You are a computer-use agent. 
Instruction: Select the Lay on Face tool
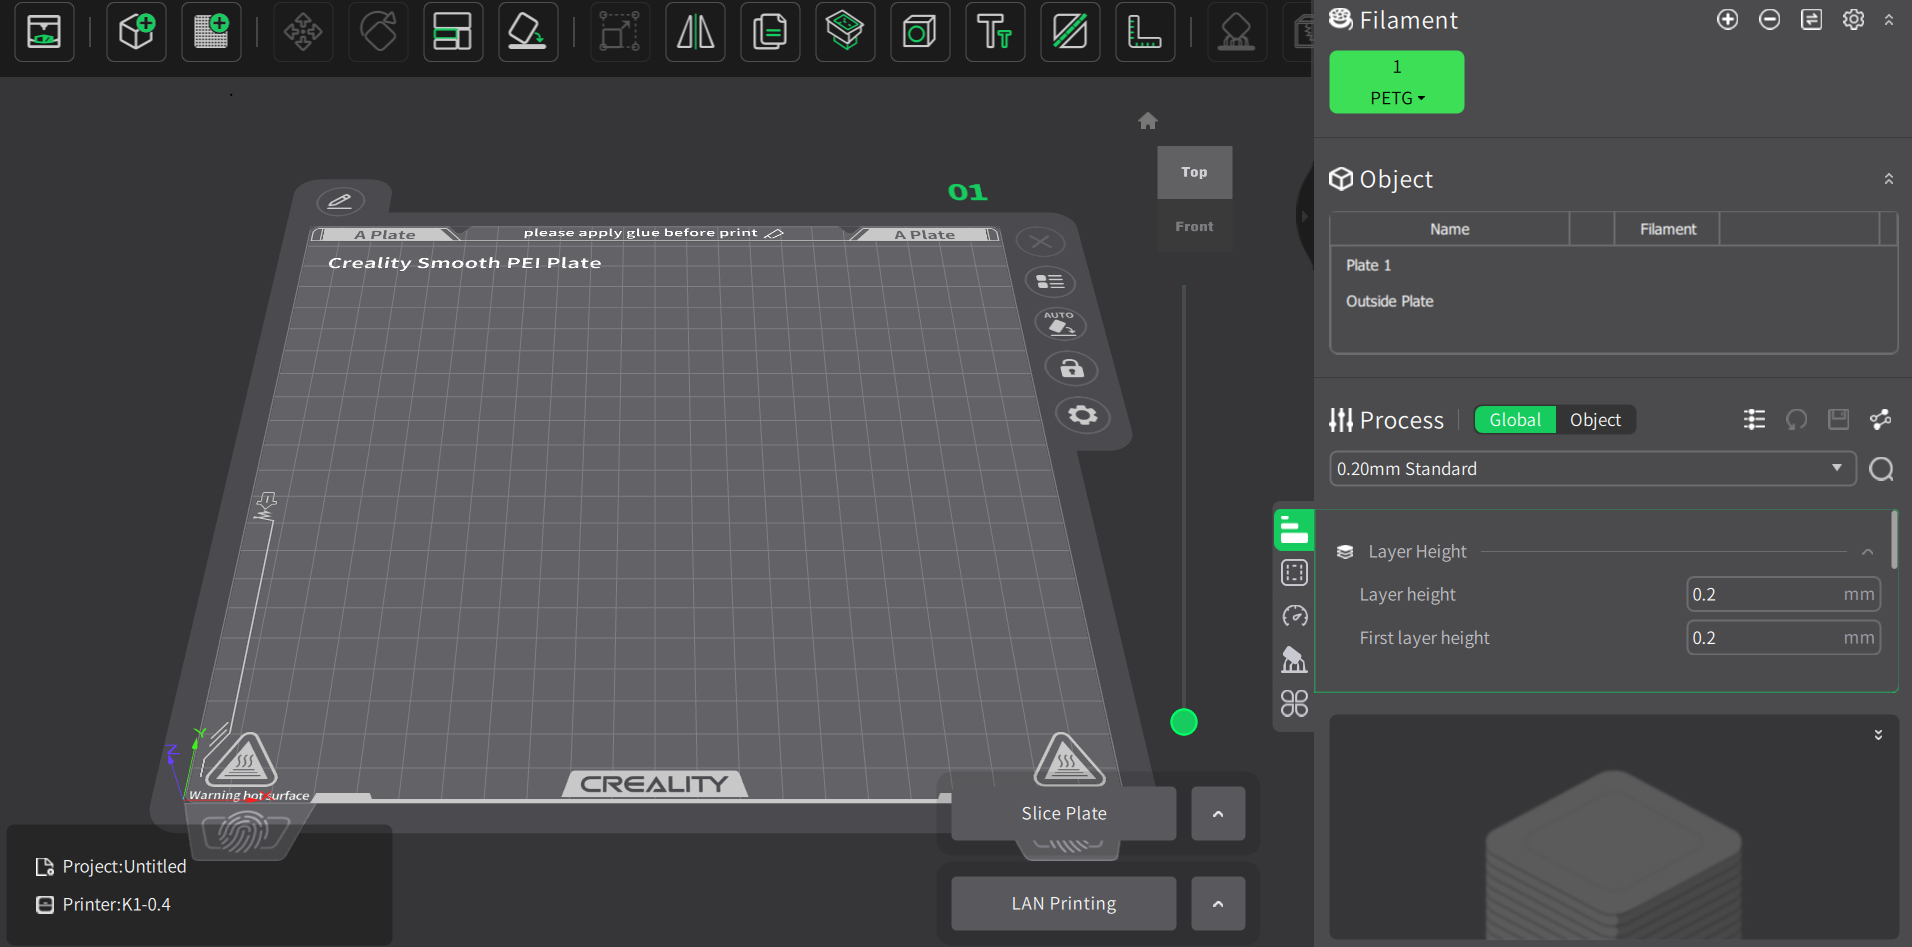tap(528, 32)
